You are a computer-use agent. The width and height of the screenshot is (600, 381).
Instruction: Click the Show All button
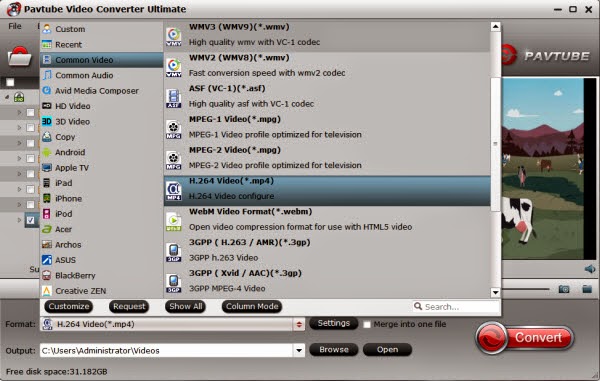tap(186, 306)
